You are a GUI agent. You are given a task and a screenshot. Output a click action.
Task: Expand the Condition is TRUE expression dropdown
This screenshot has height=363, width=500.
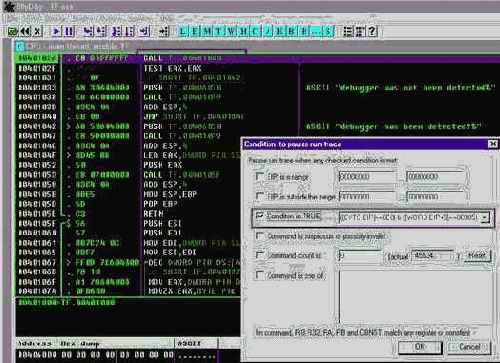point(485,218)
